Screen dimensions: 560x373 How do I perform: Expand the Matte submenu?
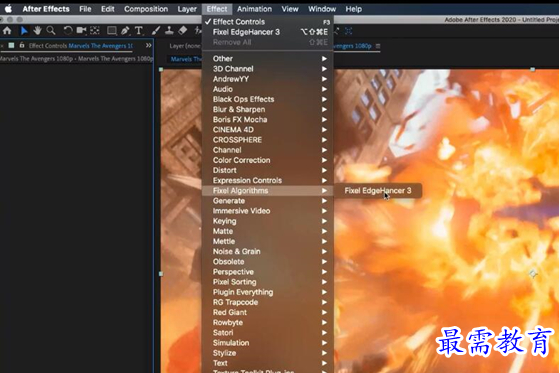(x=268, y=231)
